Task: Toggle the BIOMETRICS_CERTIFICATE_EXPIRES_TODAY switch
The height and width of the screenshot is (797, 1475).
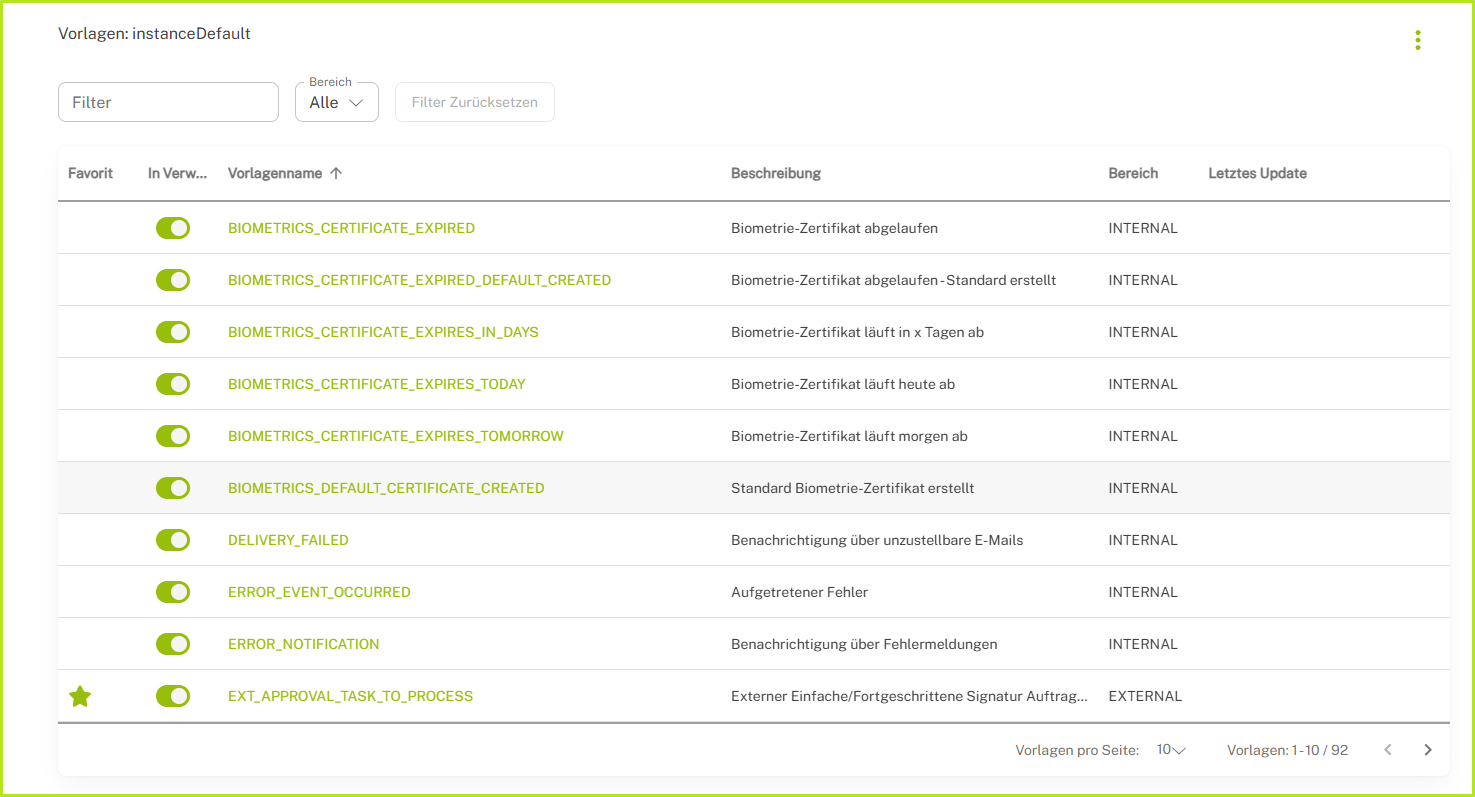Action: pyautogui.click(x=173, y=384)
